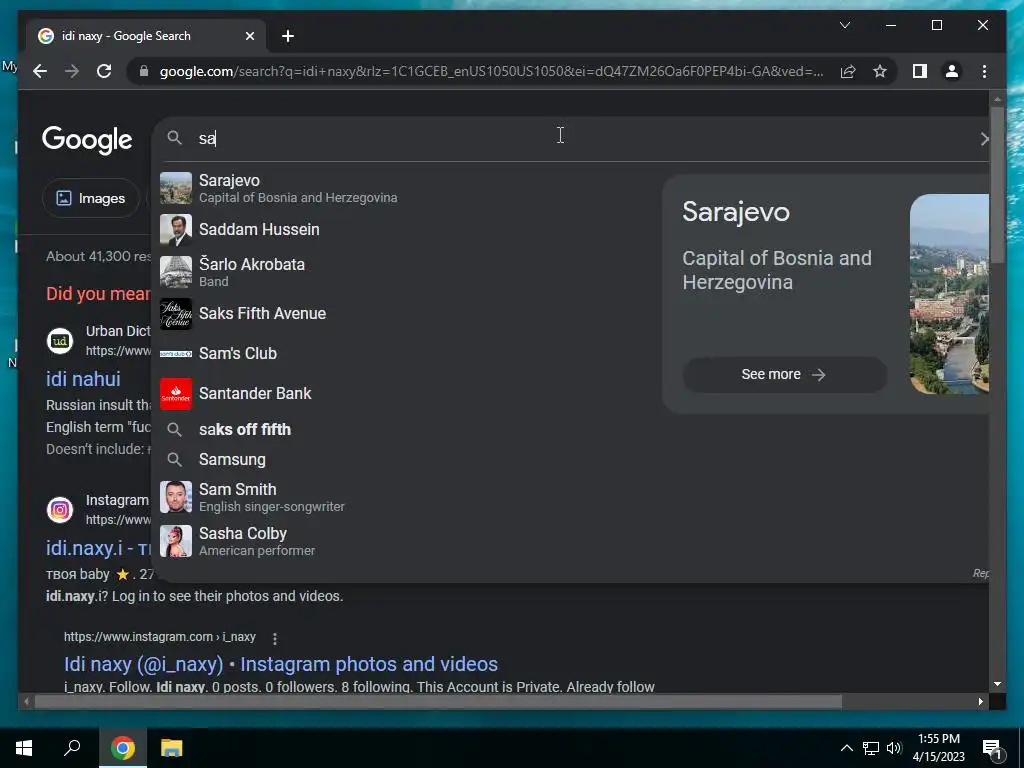Open the tab search dropdown chevron

(844, 25)
